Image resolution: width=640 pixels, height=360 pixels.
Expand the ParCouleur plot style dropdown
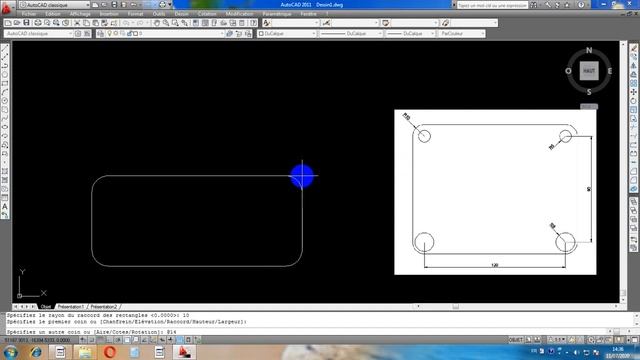pyautogui.click(x=482, y=33)
